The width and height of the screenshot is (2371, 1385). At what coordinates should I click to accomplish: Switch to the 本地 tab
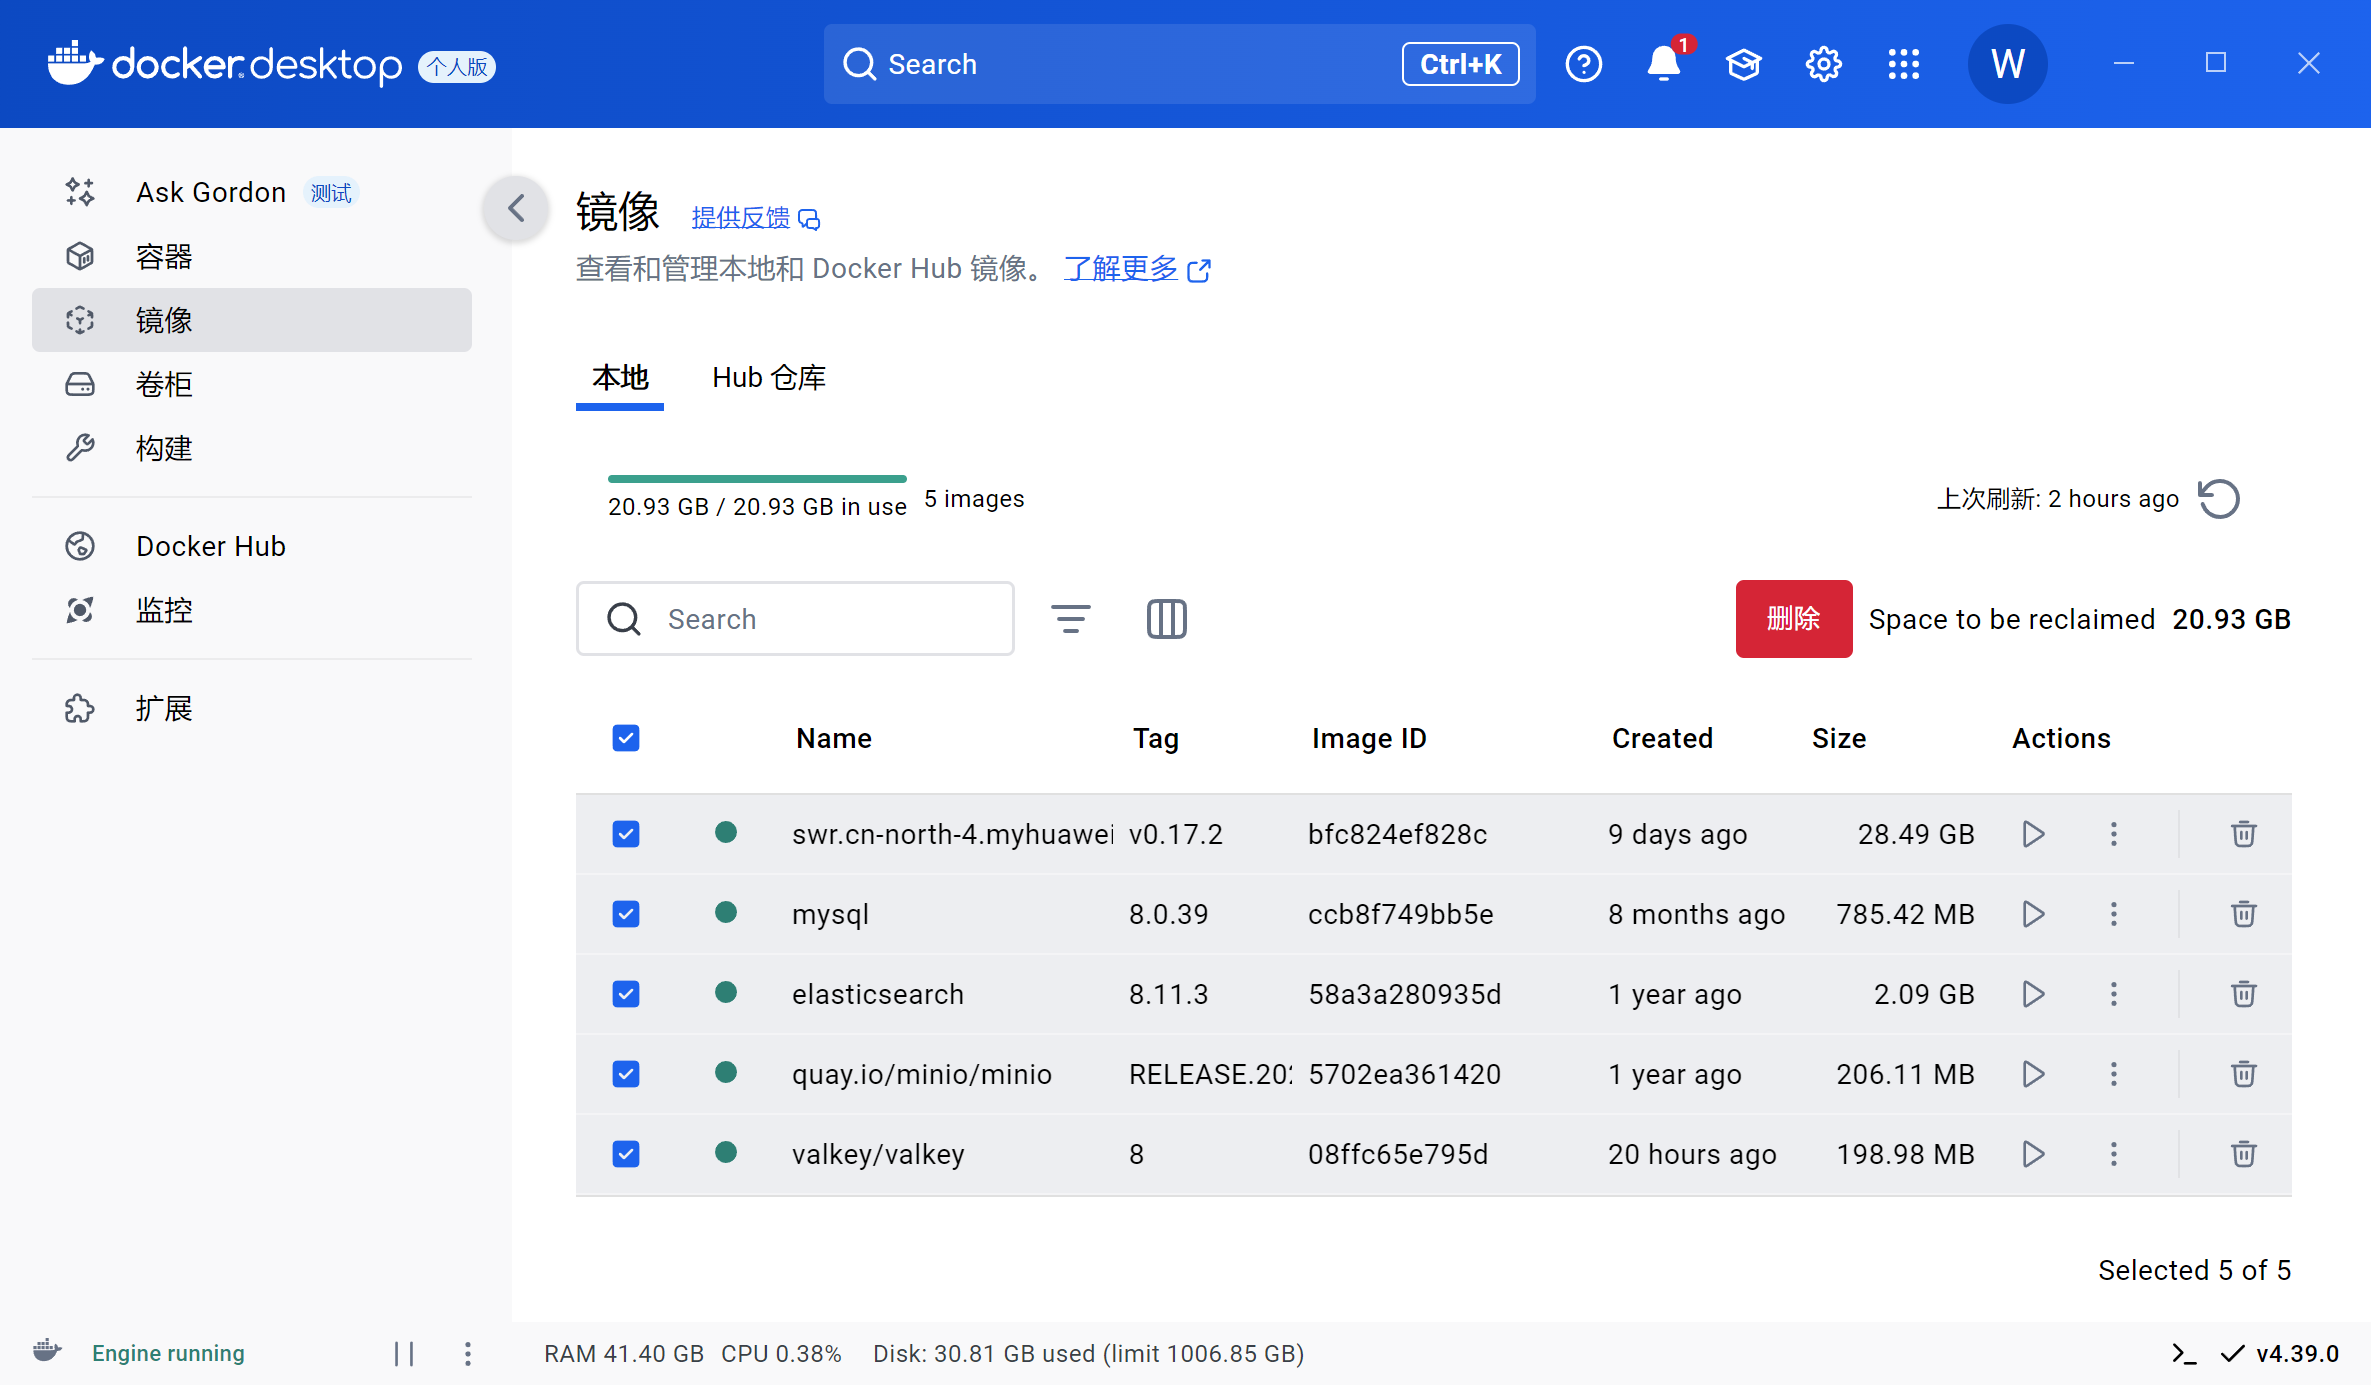[x=620, y=379]
